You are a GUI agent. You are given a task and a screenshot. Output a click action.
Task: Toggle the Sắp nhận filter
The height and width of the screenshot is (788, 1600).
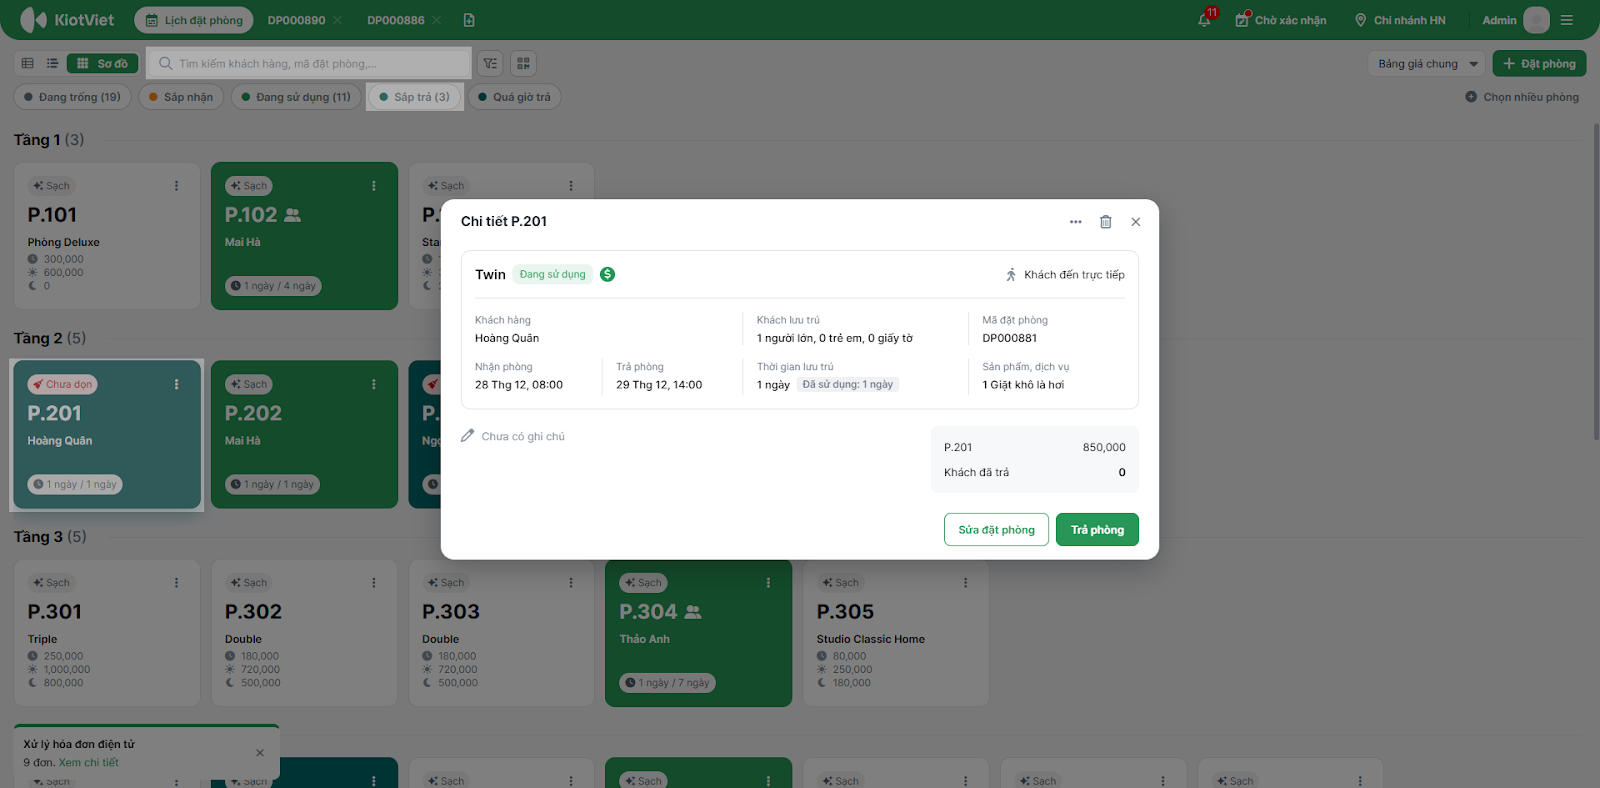pyautogui.click(x=181, y=97)
